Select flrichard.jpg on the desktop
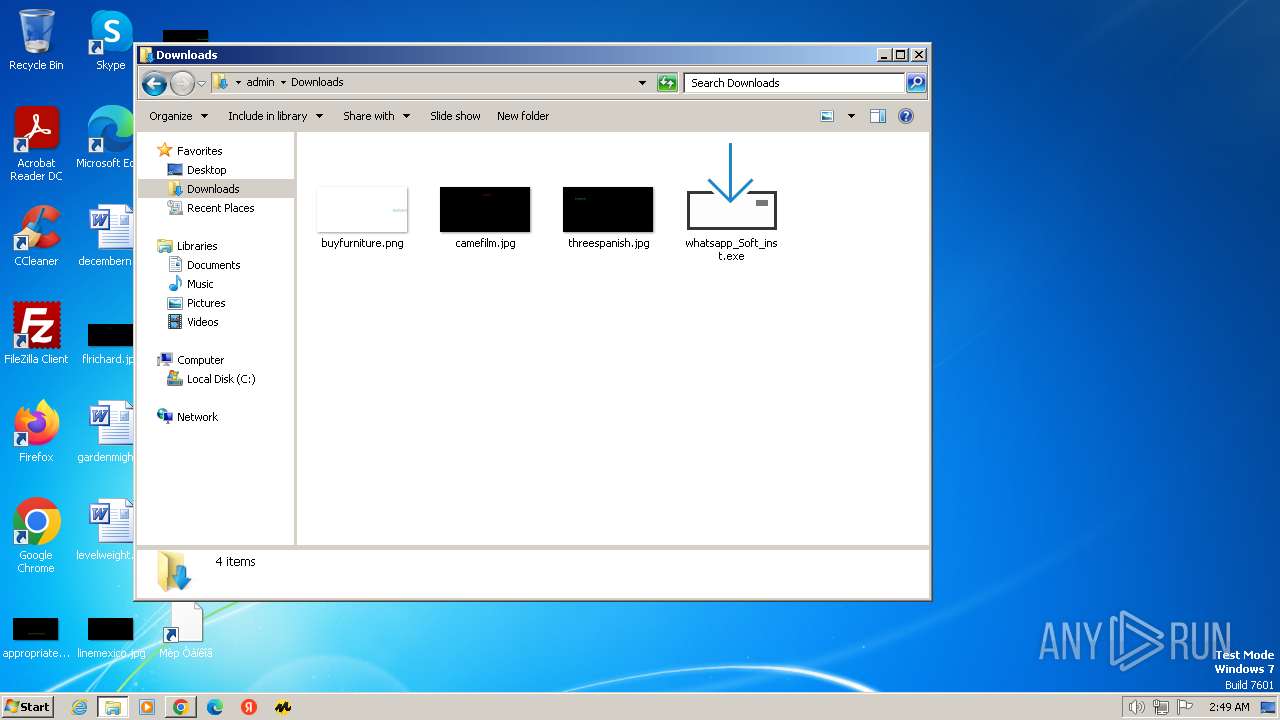Screen dimensions: 1280x720 point(108,342)
